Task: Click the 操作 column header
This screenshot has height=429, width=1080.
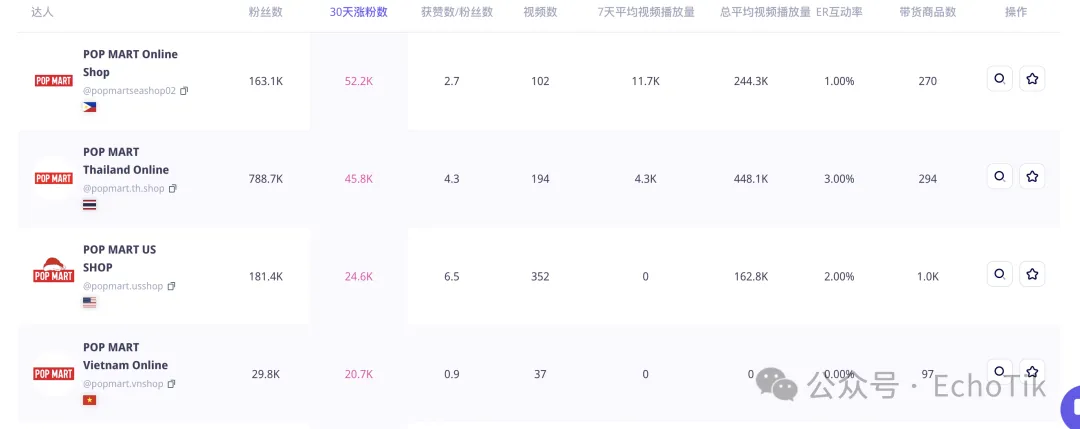Action: tap(1016, 12)
